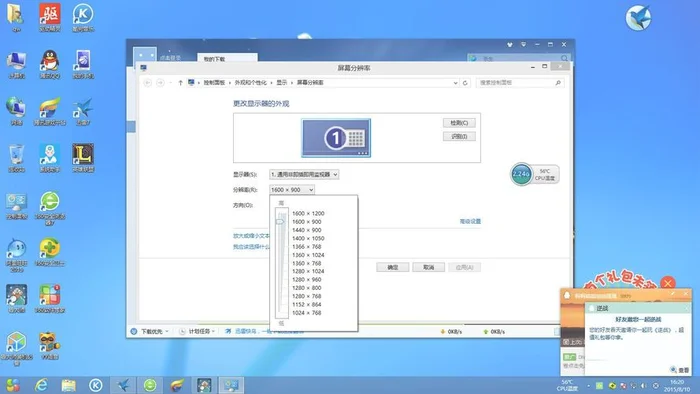
Task: Open the 360 antivirus yellow-green plus icon
Action: tap(50, 252)
